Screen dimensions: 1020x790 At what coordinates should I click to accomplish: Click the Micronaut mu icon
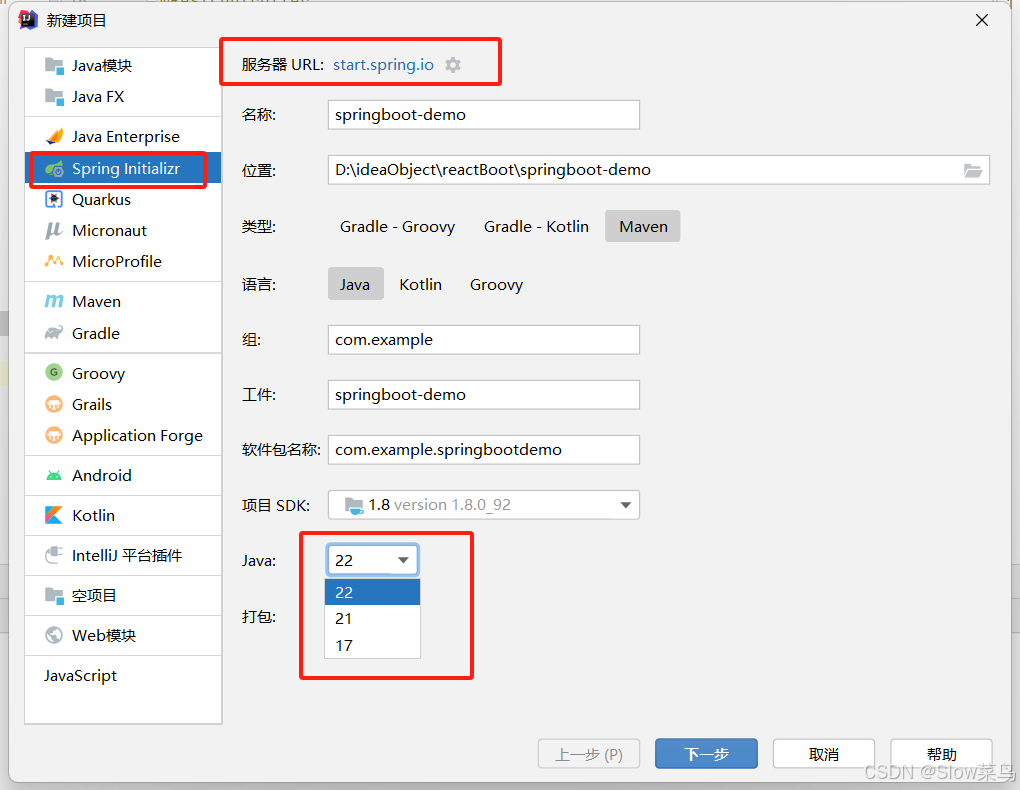coord(54,230)
